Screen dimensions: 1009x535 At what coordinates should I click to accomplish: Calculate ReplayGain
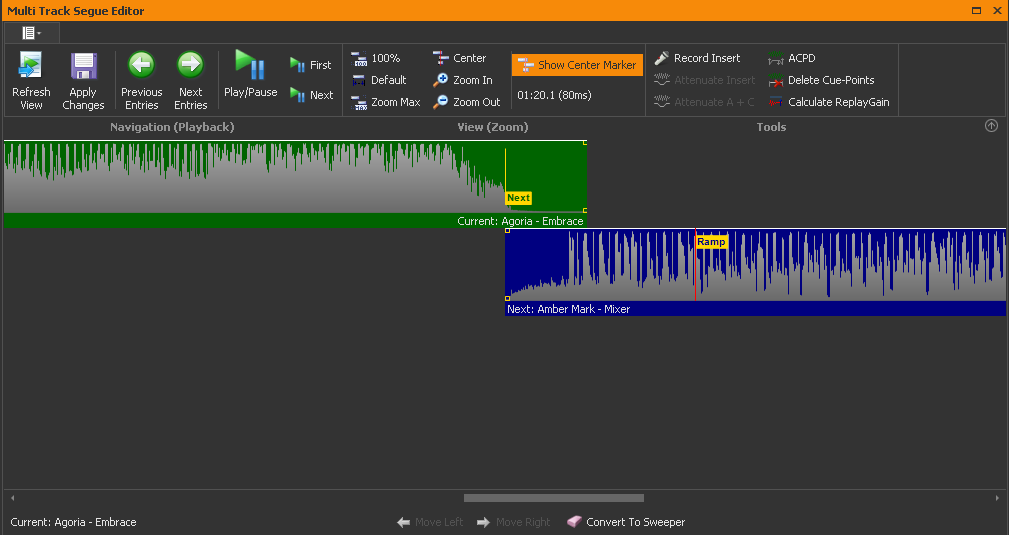click(x=829, y=102)
